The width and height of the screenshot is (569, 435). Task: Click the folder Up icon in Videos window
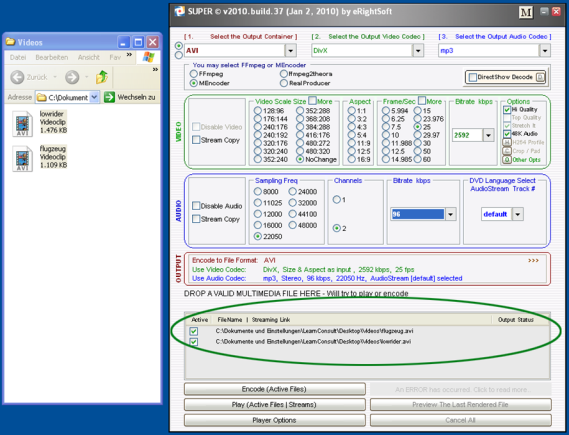pyautogui.click(x=102, y=77)
